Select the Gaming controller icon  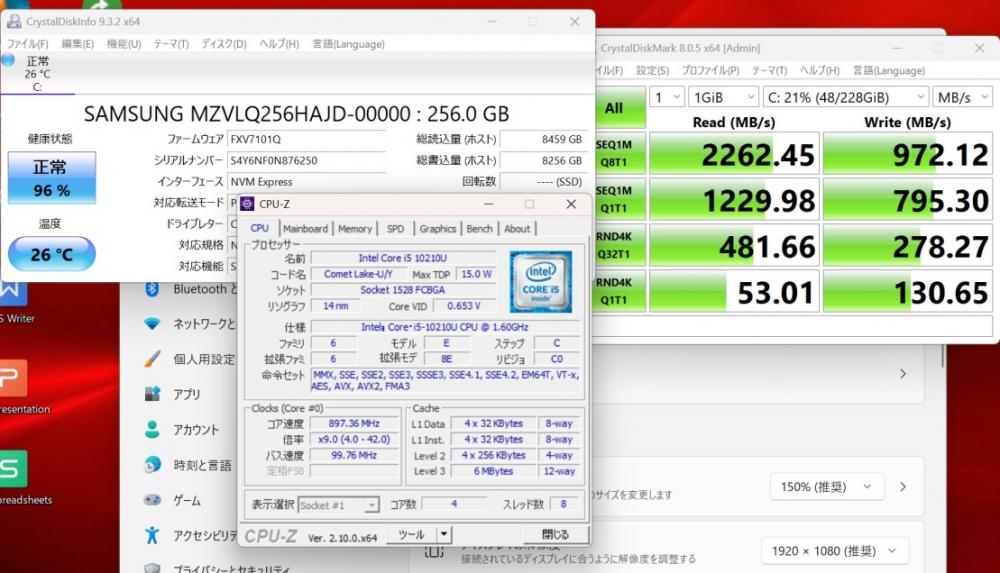152,500
